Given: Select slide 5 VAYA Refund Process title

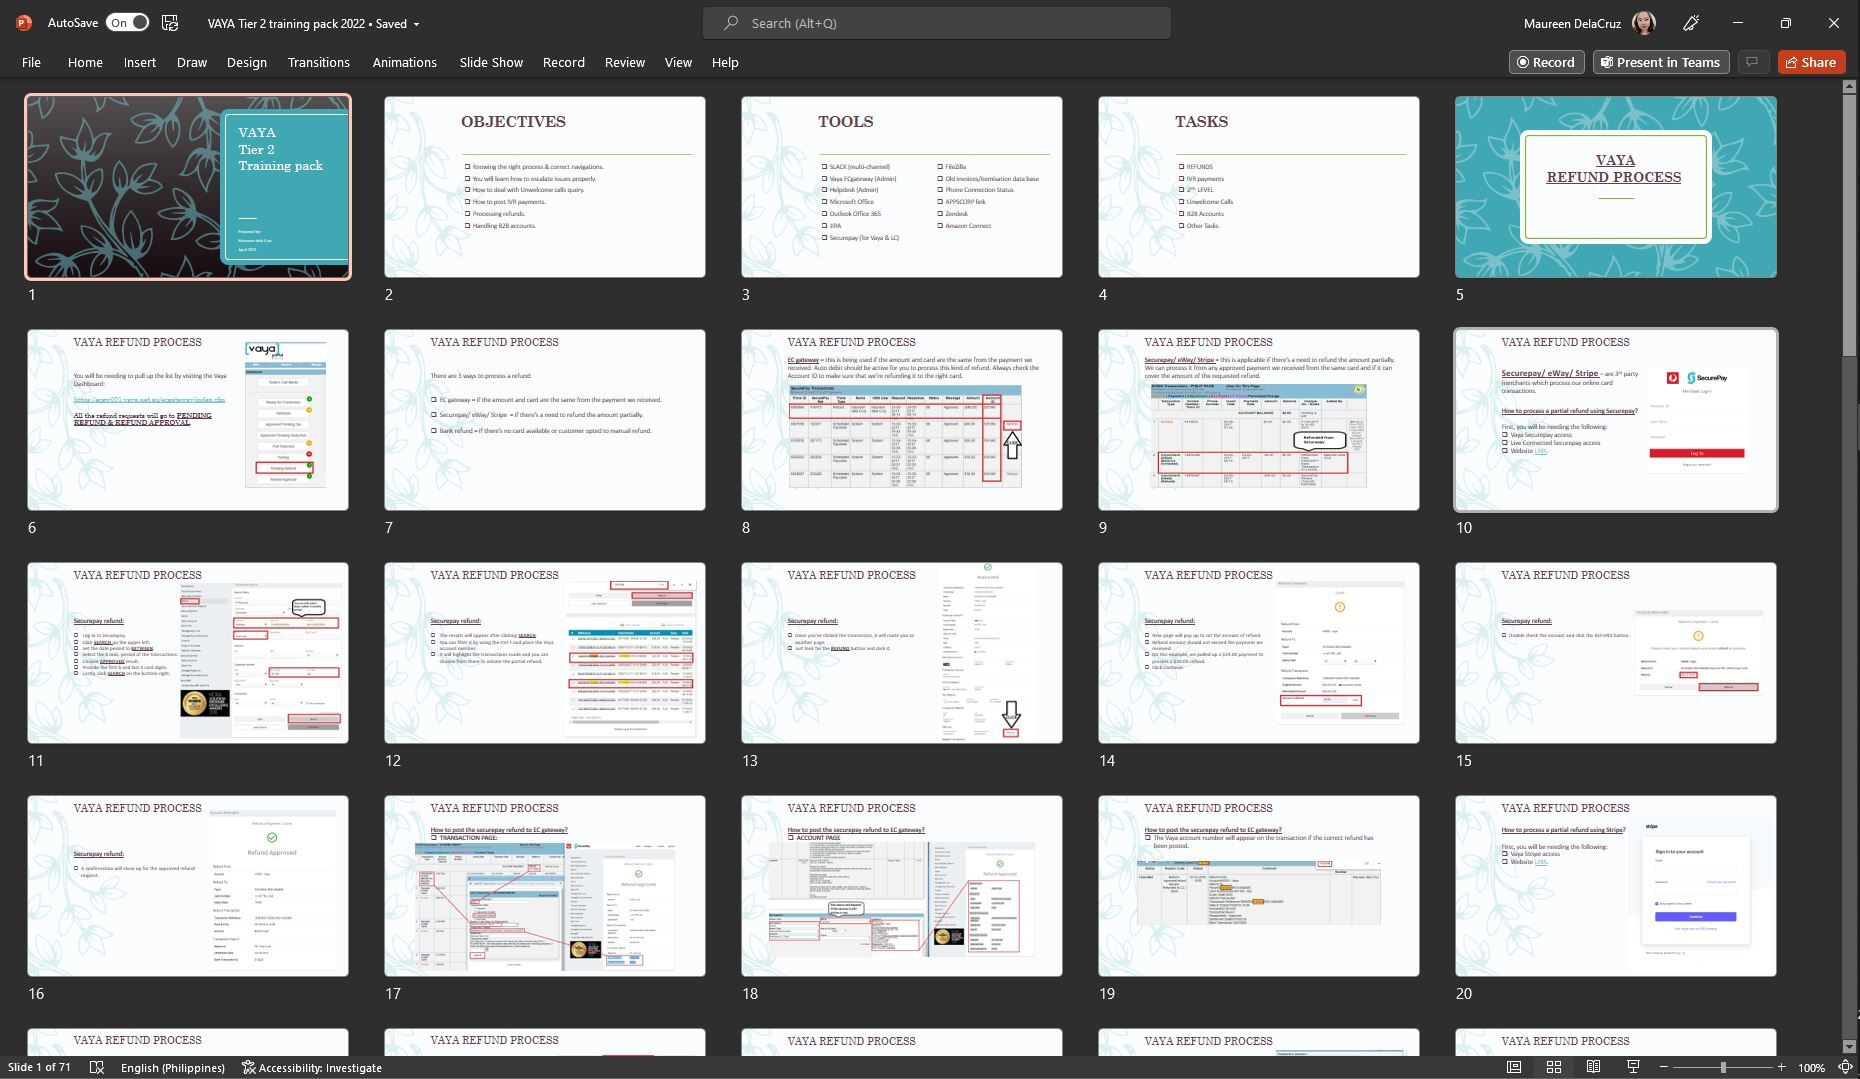Looking at the screenshot, I should 1616,187.
